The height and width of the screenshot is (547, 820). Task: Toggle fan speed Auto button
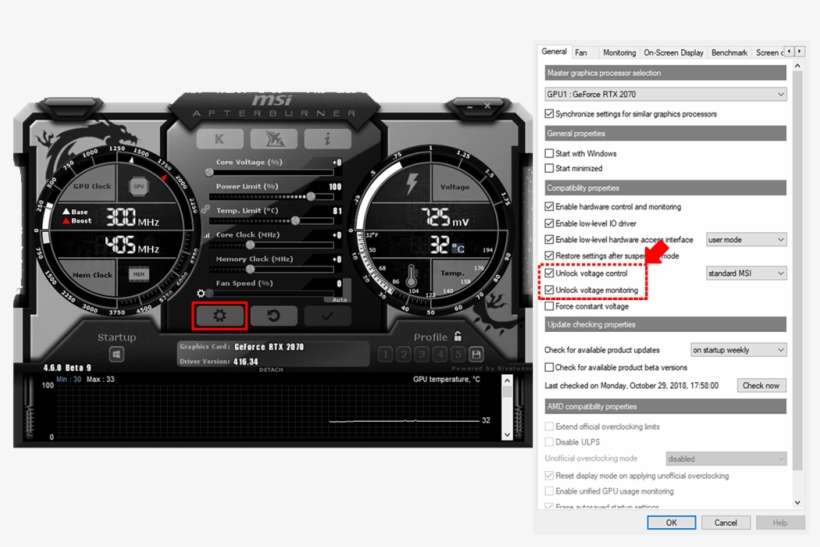click(x=339, y=300)
